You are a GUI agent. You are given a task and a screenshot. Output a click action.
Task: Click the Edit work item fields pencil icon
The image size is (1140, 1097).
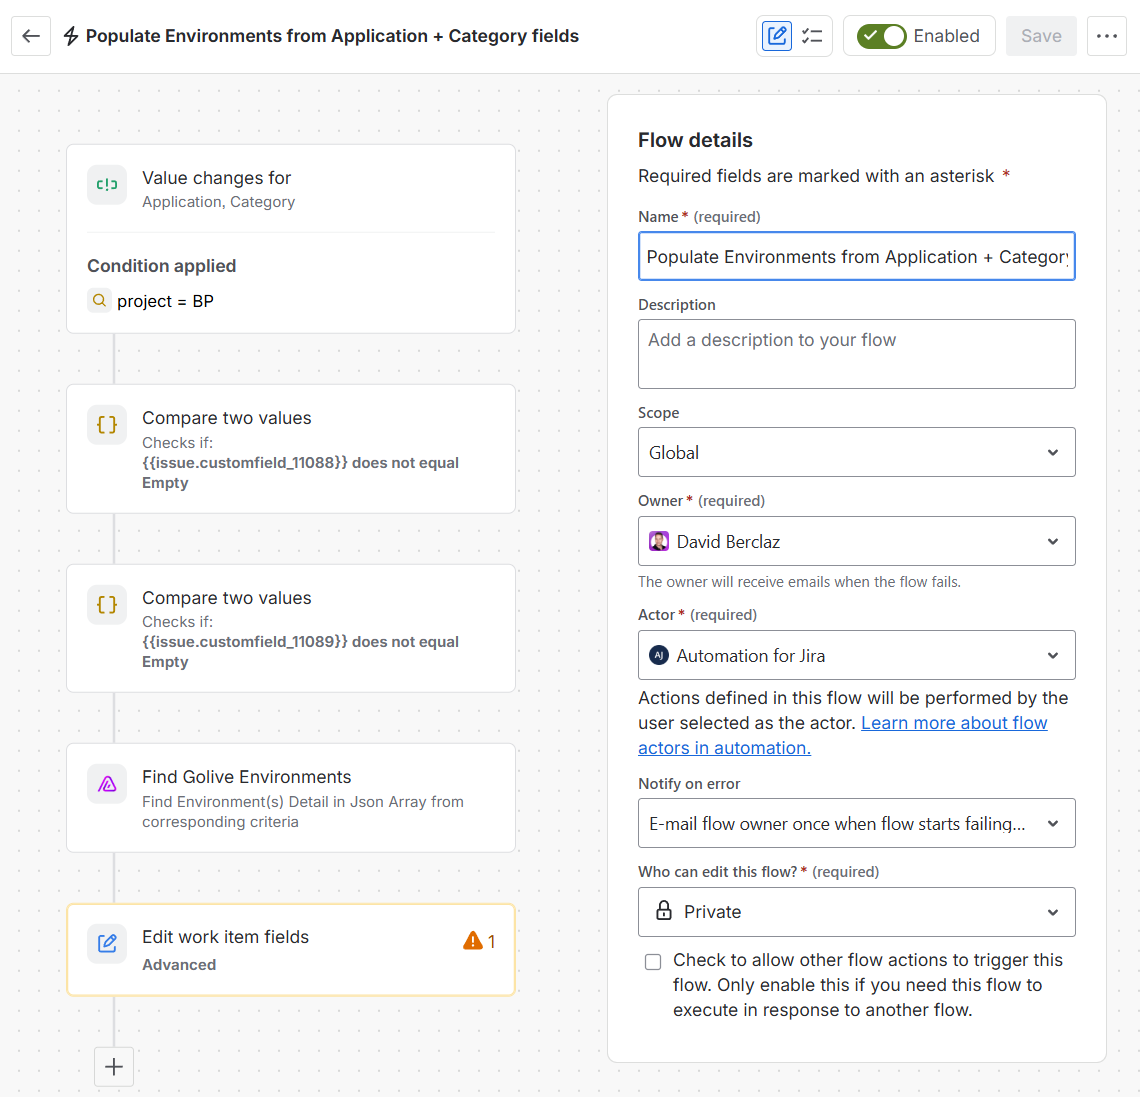coord(107,943)
